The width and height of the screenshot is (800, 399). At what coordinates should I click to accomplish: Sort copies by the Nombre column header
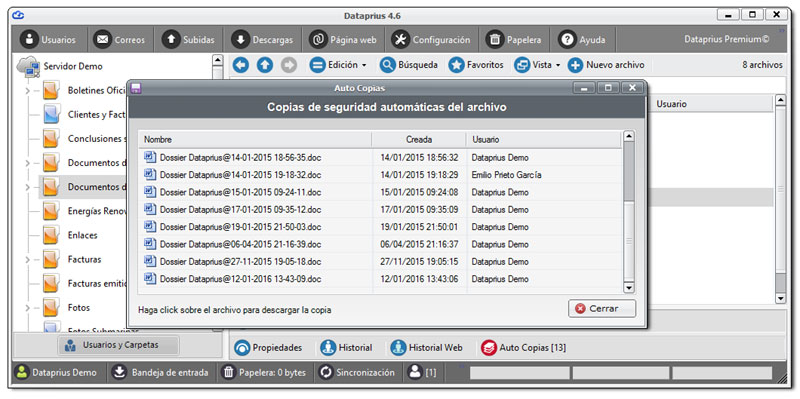pyautogui.click(x=255, y=139)
